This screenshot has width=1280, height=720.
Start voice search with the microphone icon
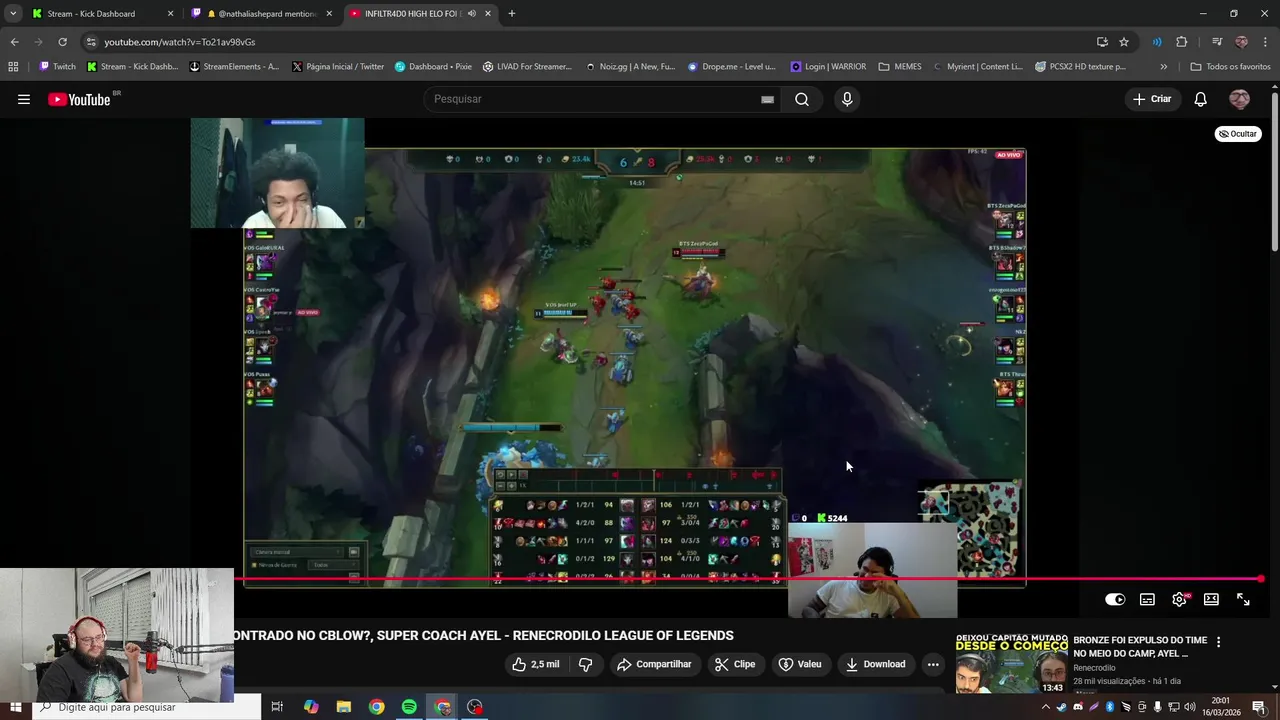point(847,99)
